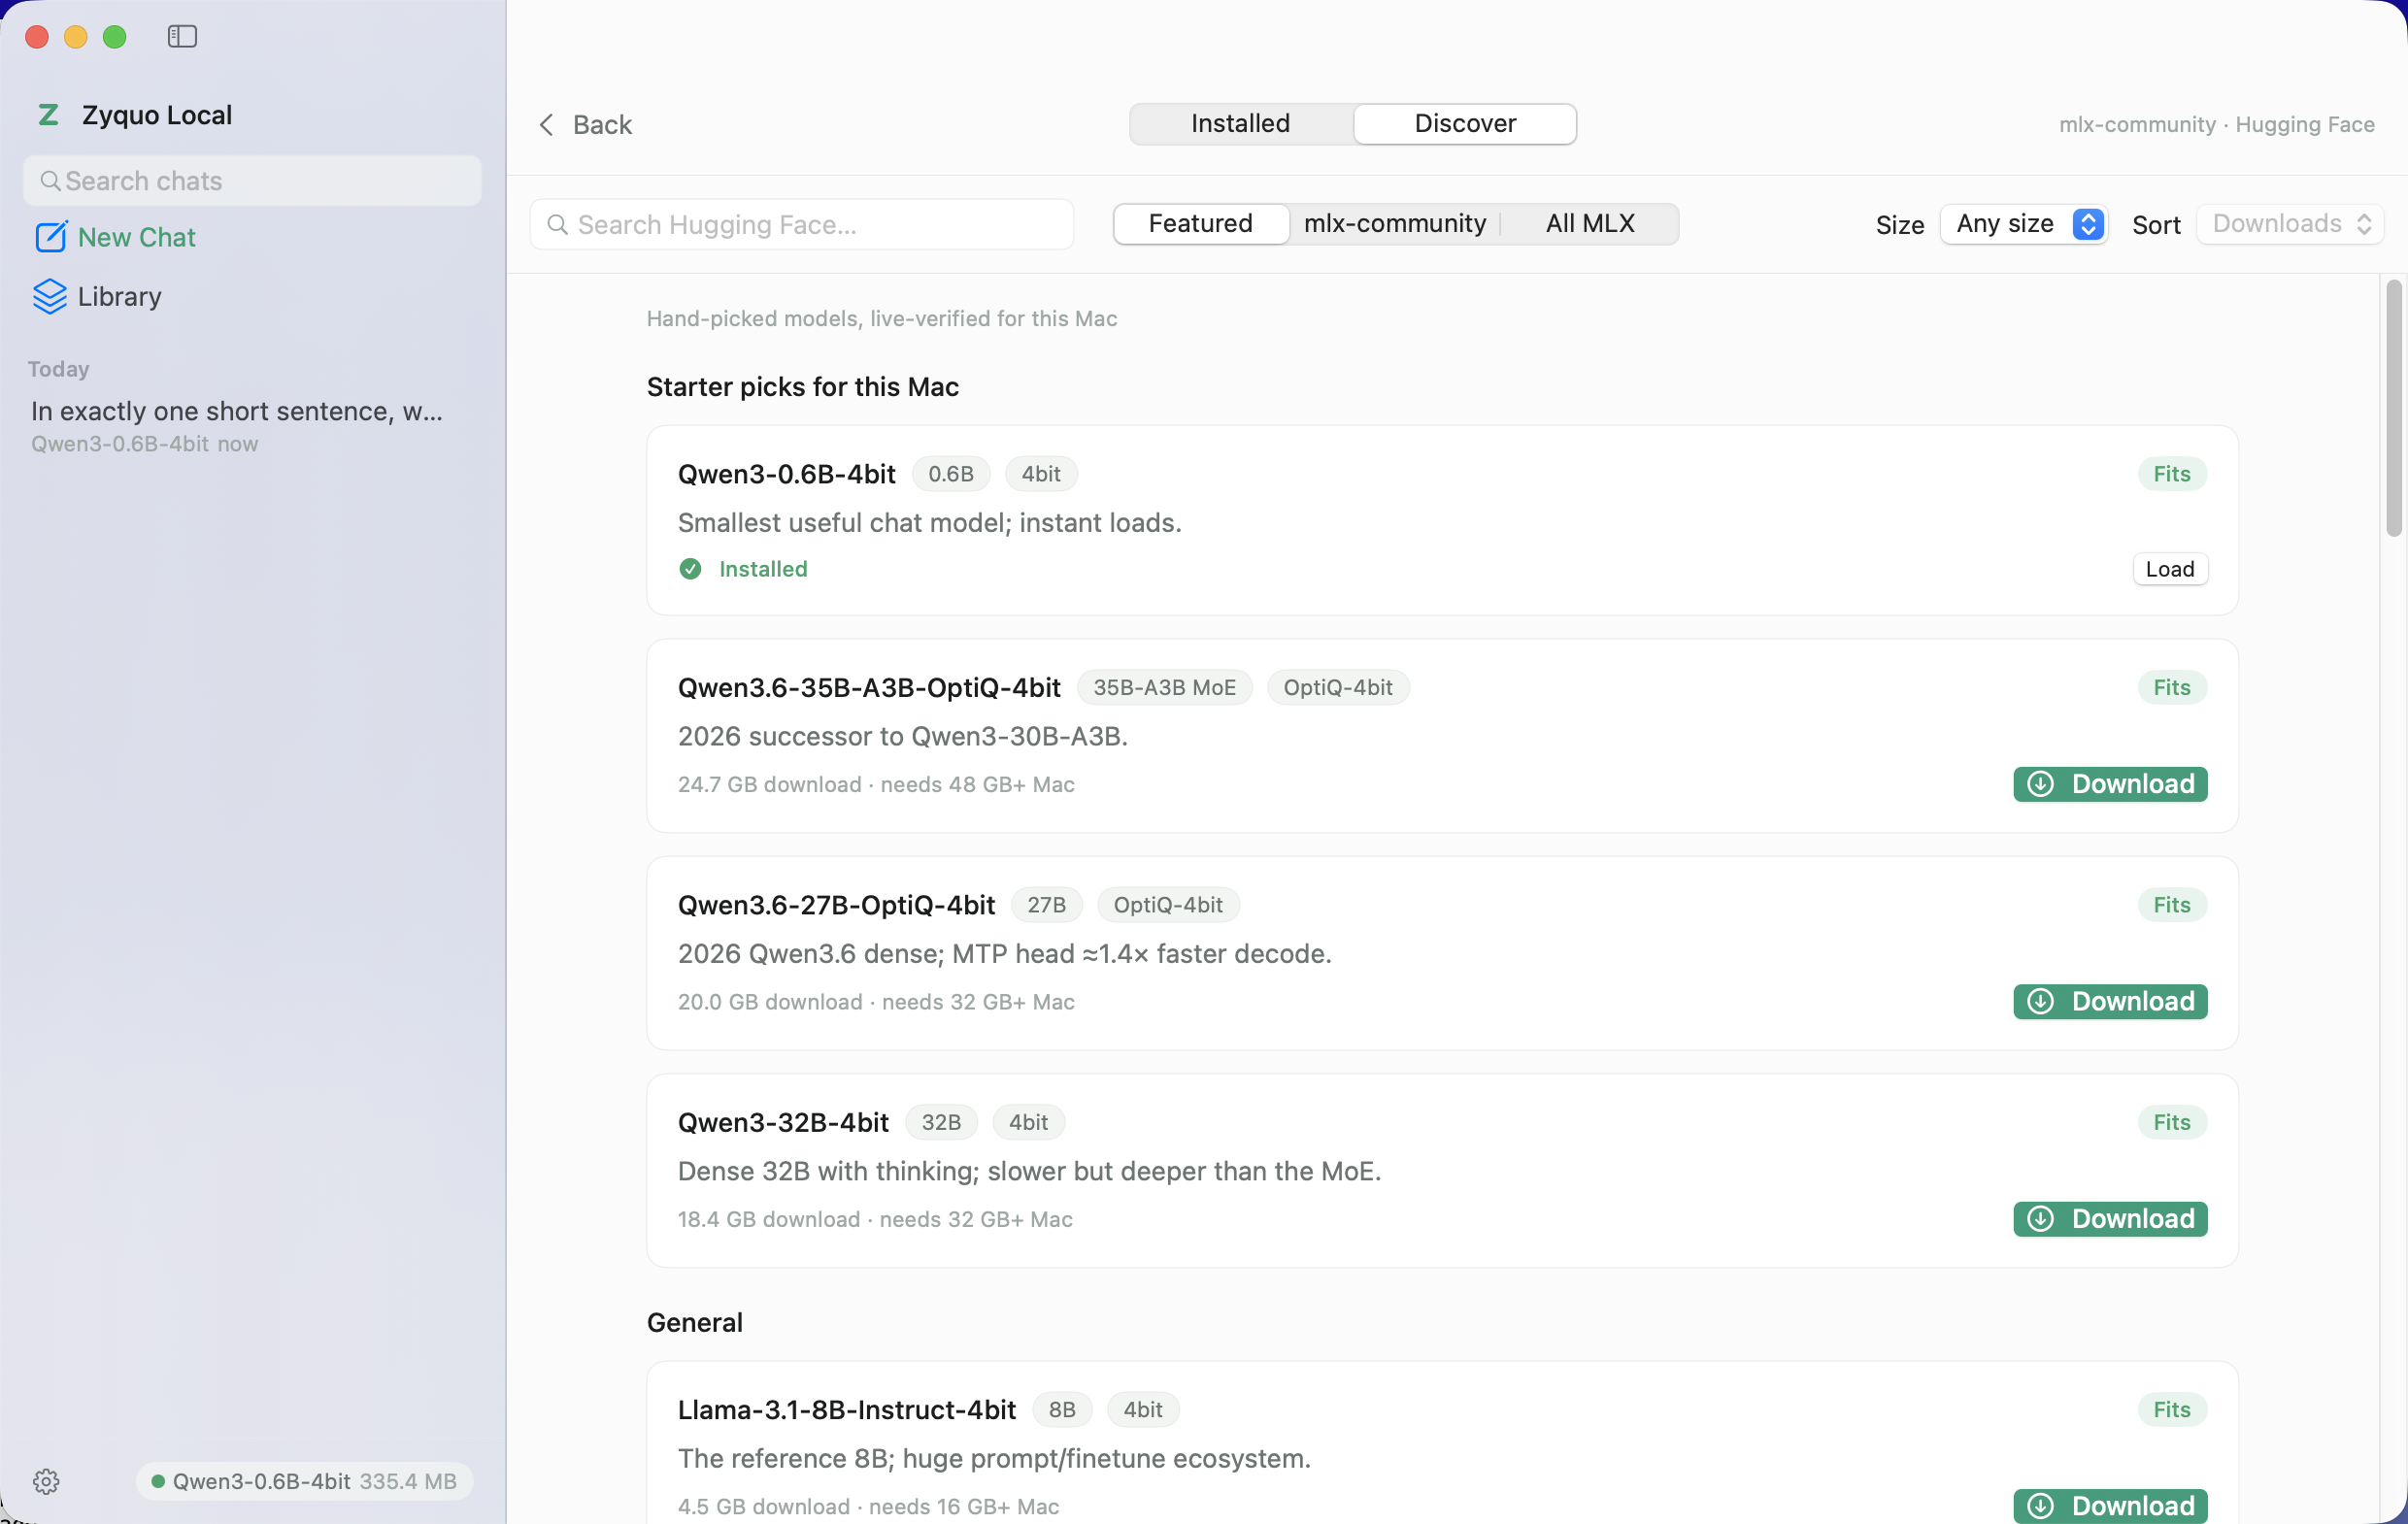
Task: Click the Qwen3-32B-4bit model title
Action: click(x=783, y=1122)
